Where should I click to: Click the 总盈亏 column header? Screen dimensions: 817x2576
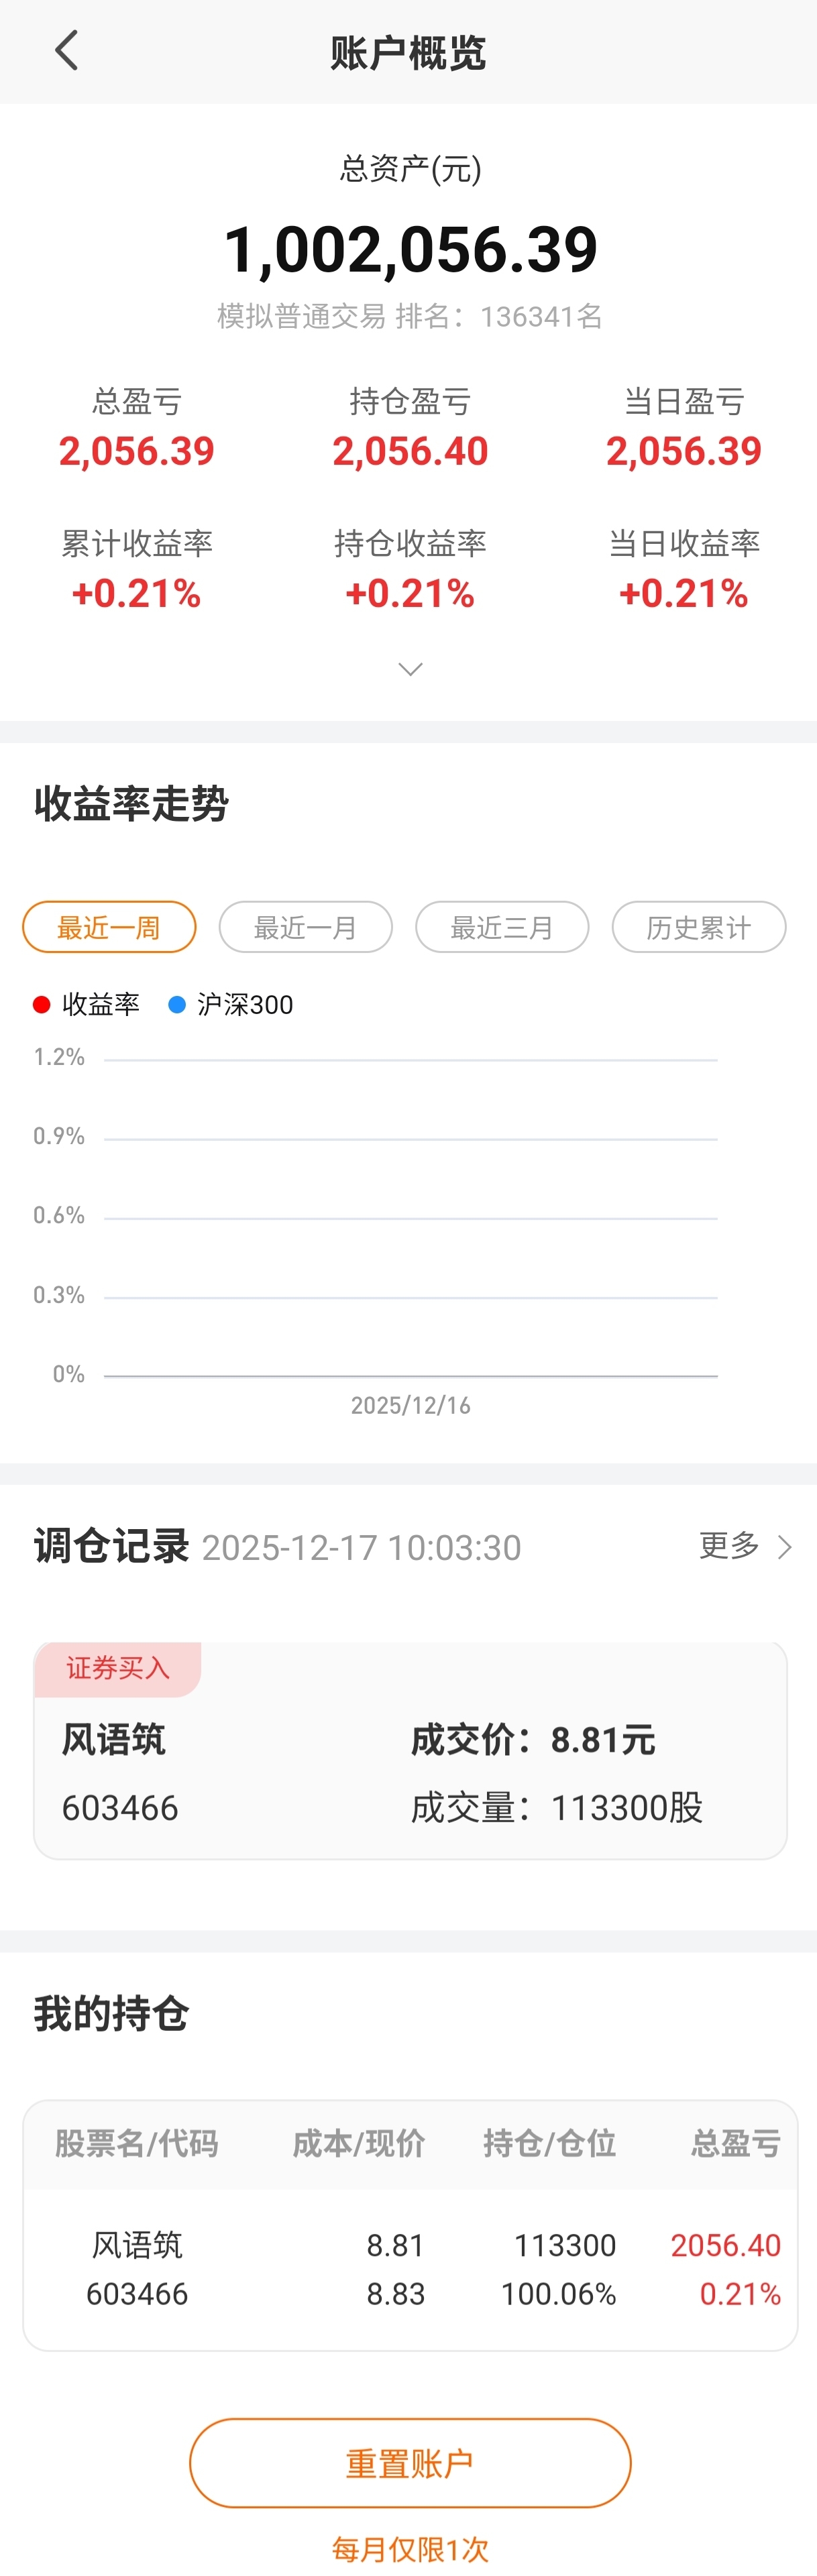(735, 2143)
